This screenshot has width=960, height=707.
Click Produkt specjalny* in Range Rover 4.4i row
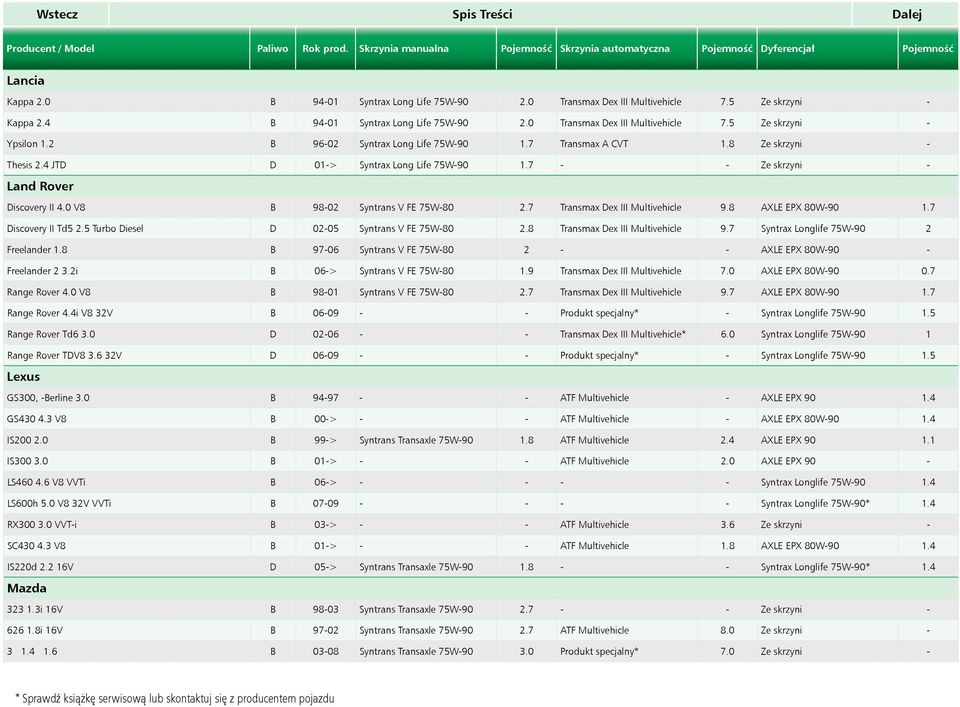(599, 313)
